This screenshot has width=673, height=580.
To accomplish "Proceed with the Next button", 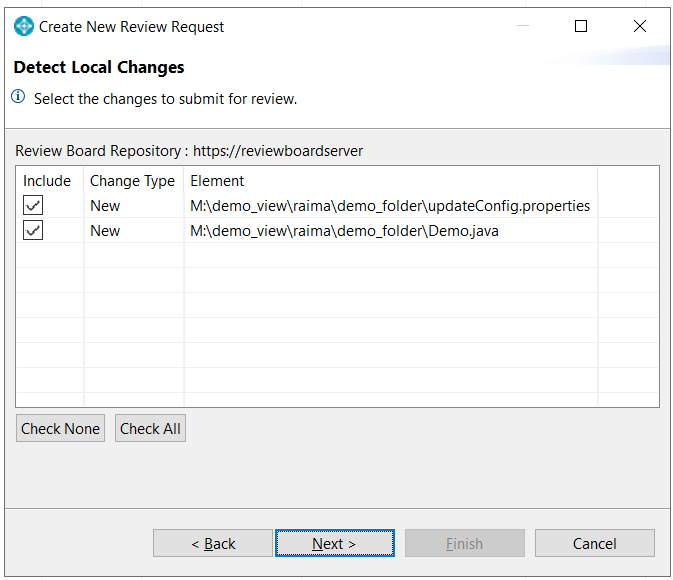I will coord(335,543).
